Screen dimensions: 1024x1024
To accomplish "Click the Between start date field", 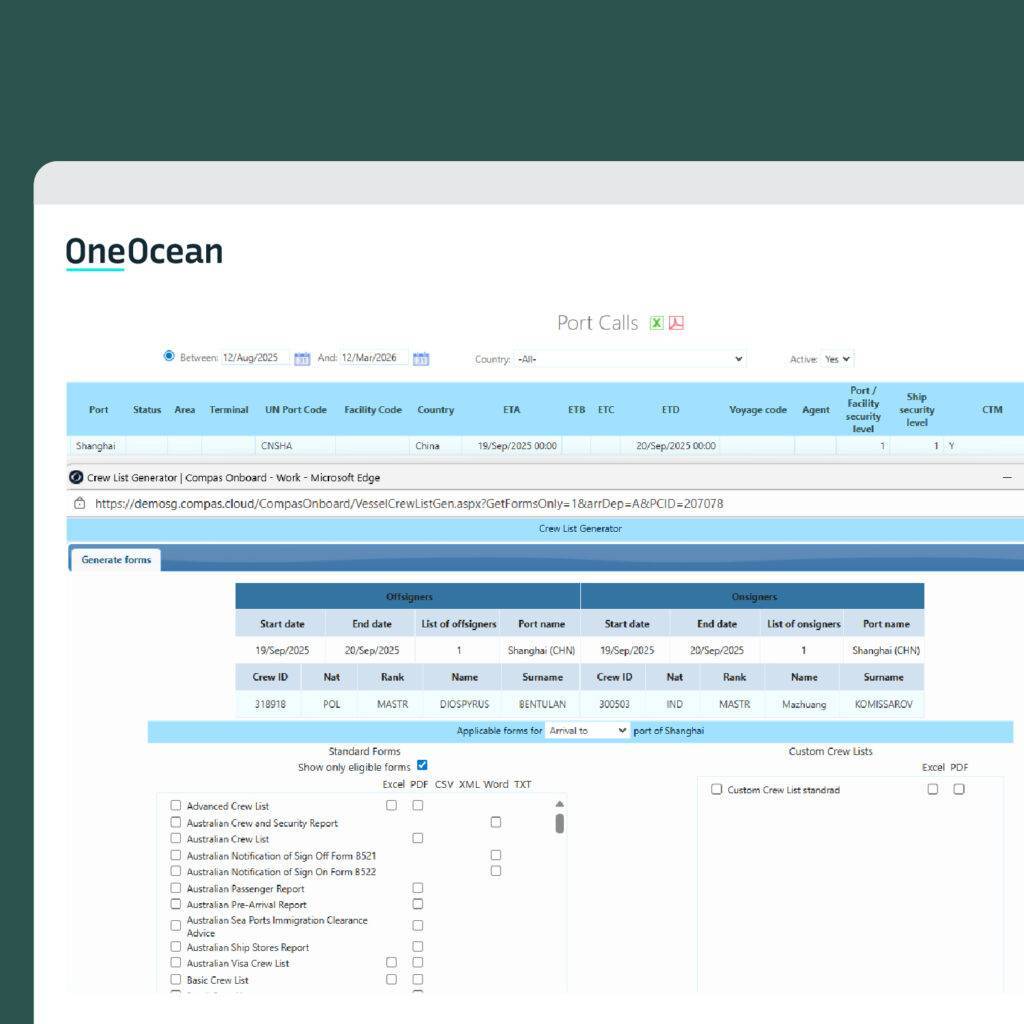I will click(255, 358).
